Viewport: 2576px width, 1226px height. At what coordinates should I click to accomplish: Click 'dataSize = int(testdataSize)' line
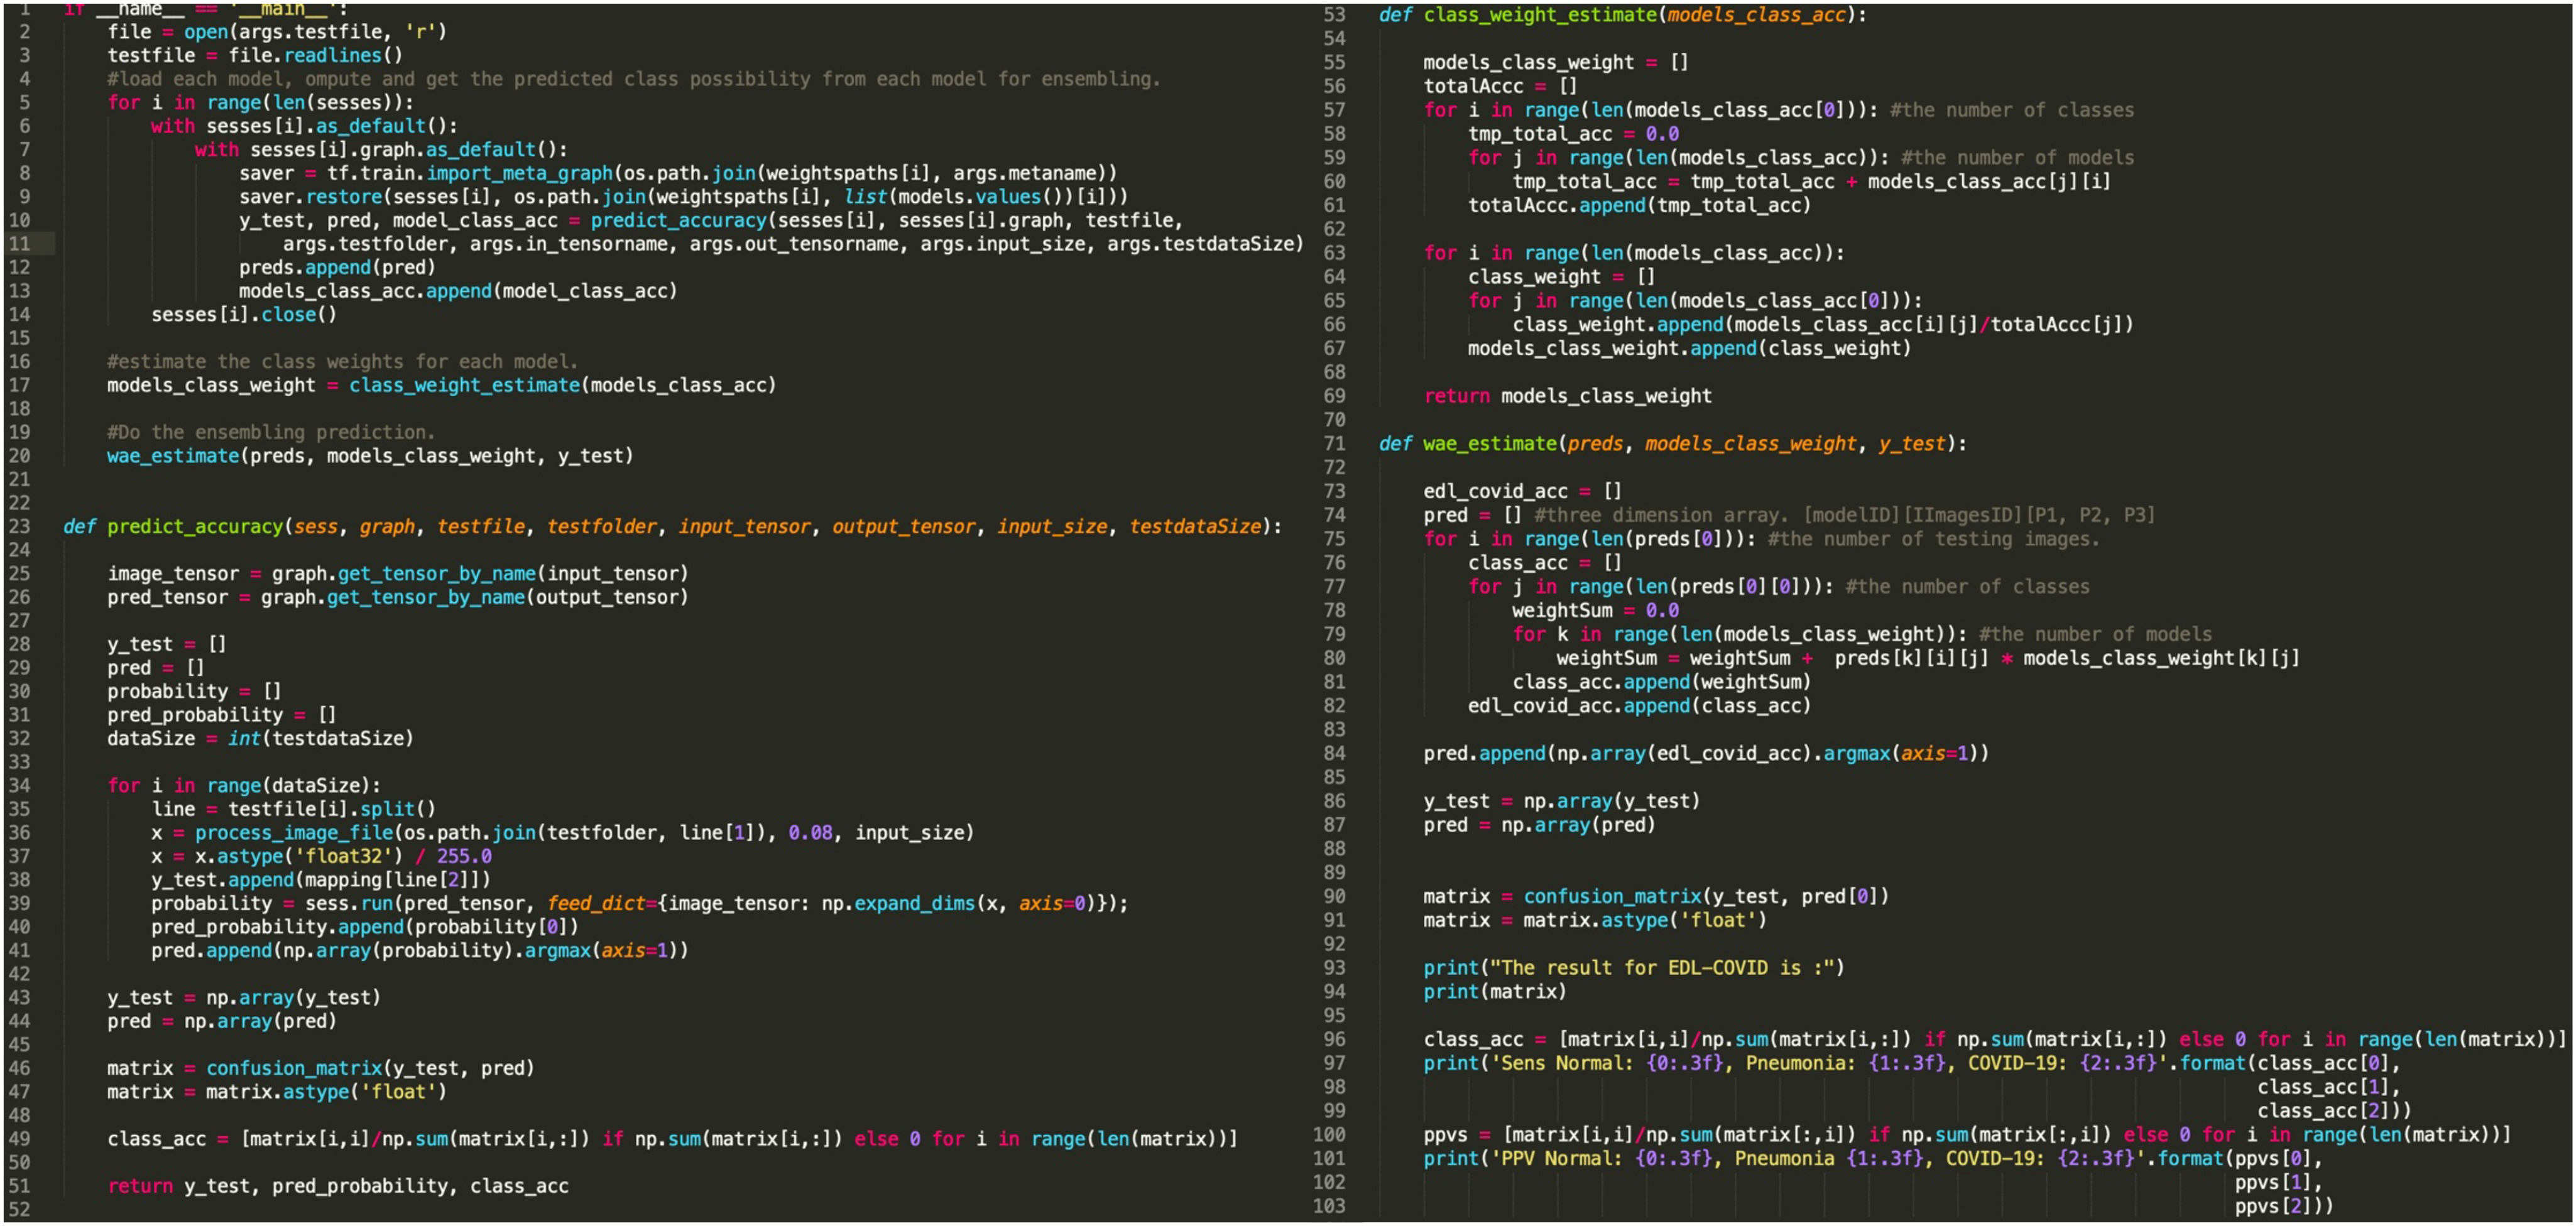tap(260, 738)
